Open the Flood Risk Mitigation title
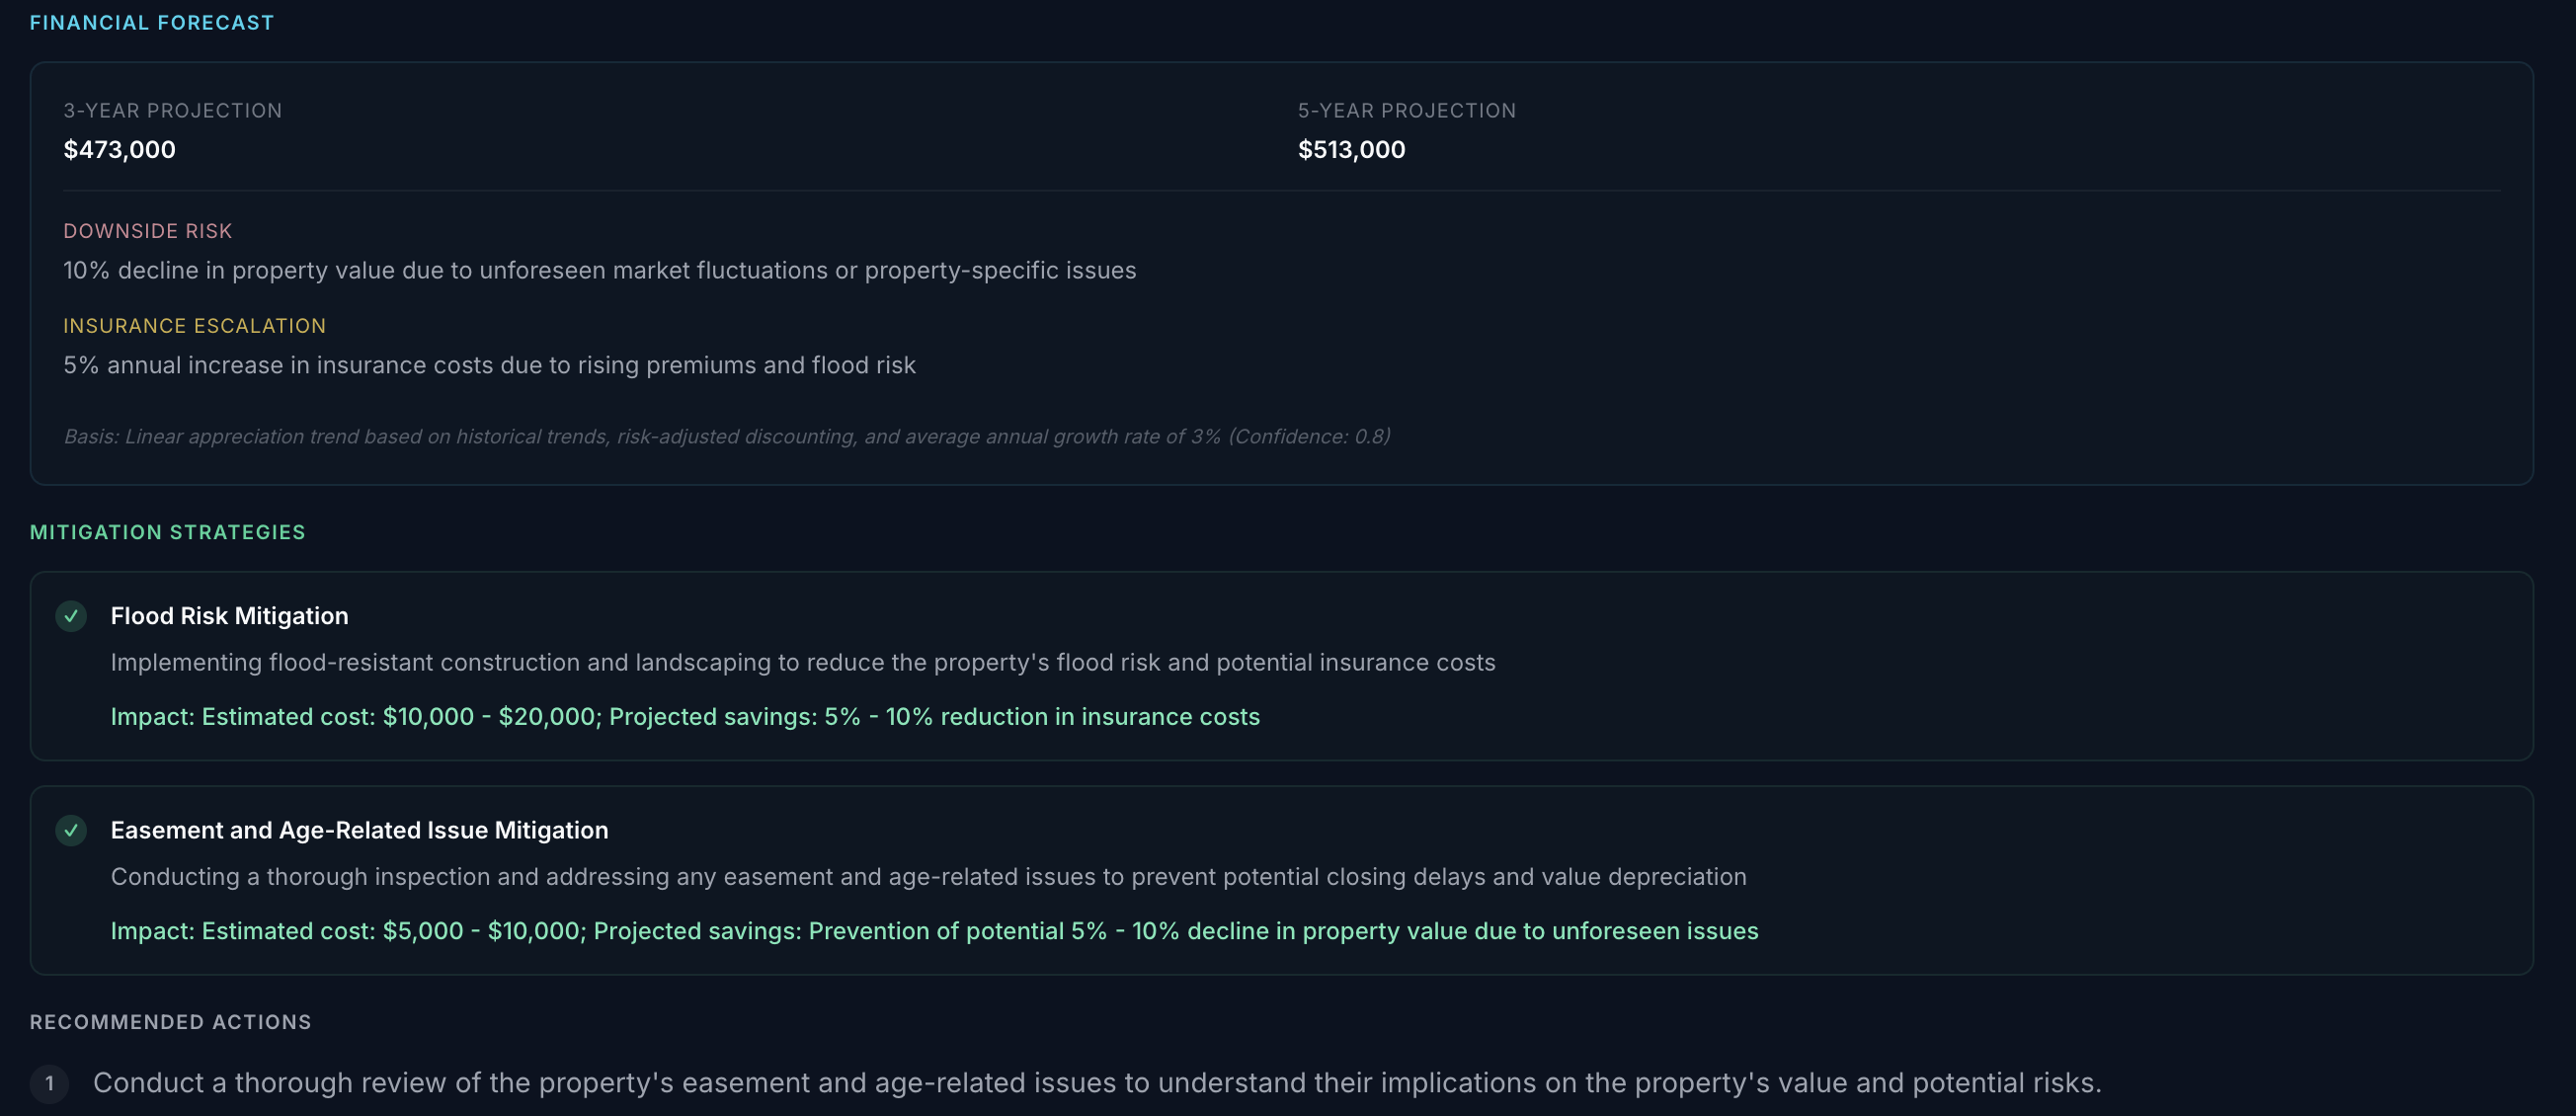The height and width of the screenshot is (1116, 2576). coord(230,616)
